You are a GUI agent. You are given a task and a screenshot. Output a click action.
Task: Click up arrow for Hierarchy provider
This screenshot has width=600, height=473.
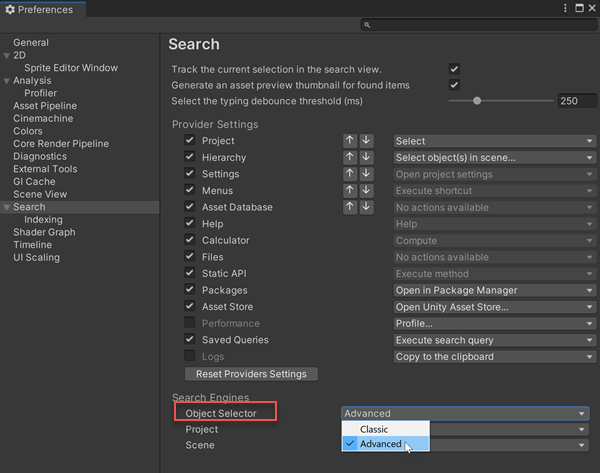pyautogui.click(x=350, y=158)
